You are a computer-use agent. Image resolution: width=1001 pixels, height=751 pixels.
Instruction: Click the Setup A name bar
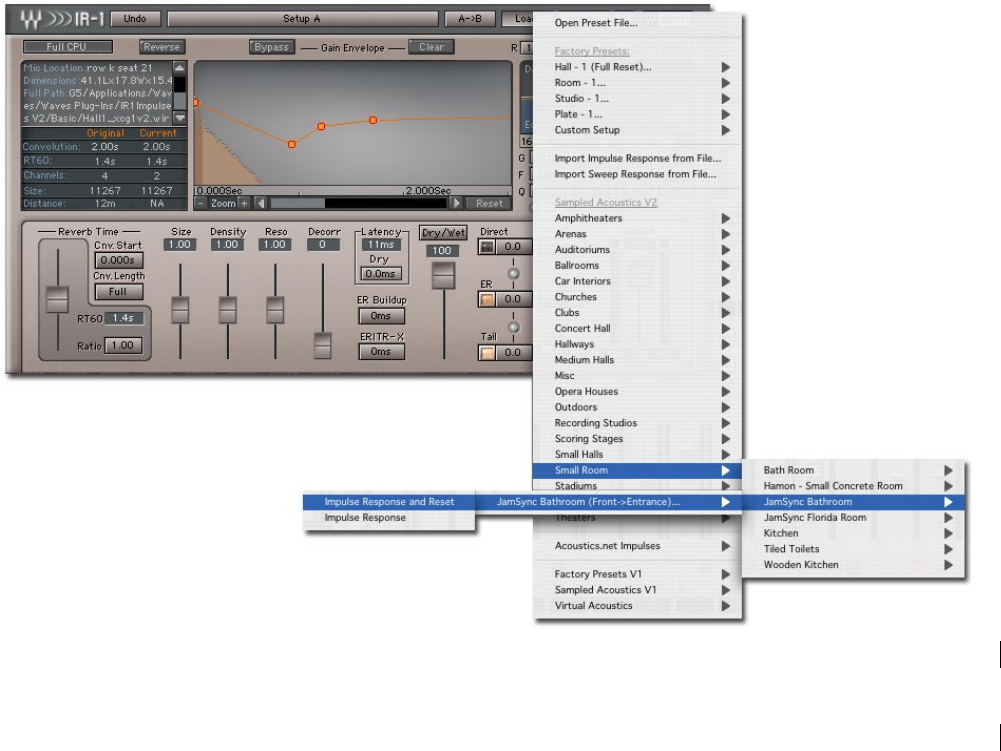click(303, 19)
